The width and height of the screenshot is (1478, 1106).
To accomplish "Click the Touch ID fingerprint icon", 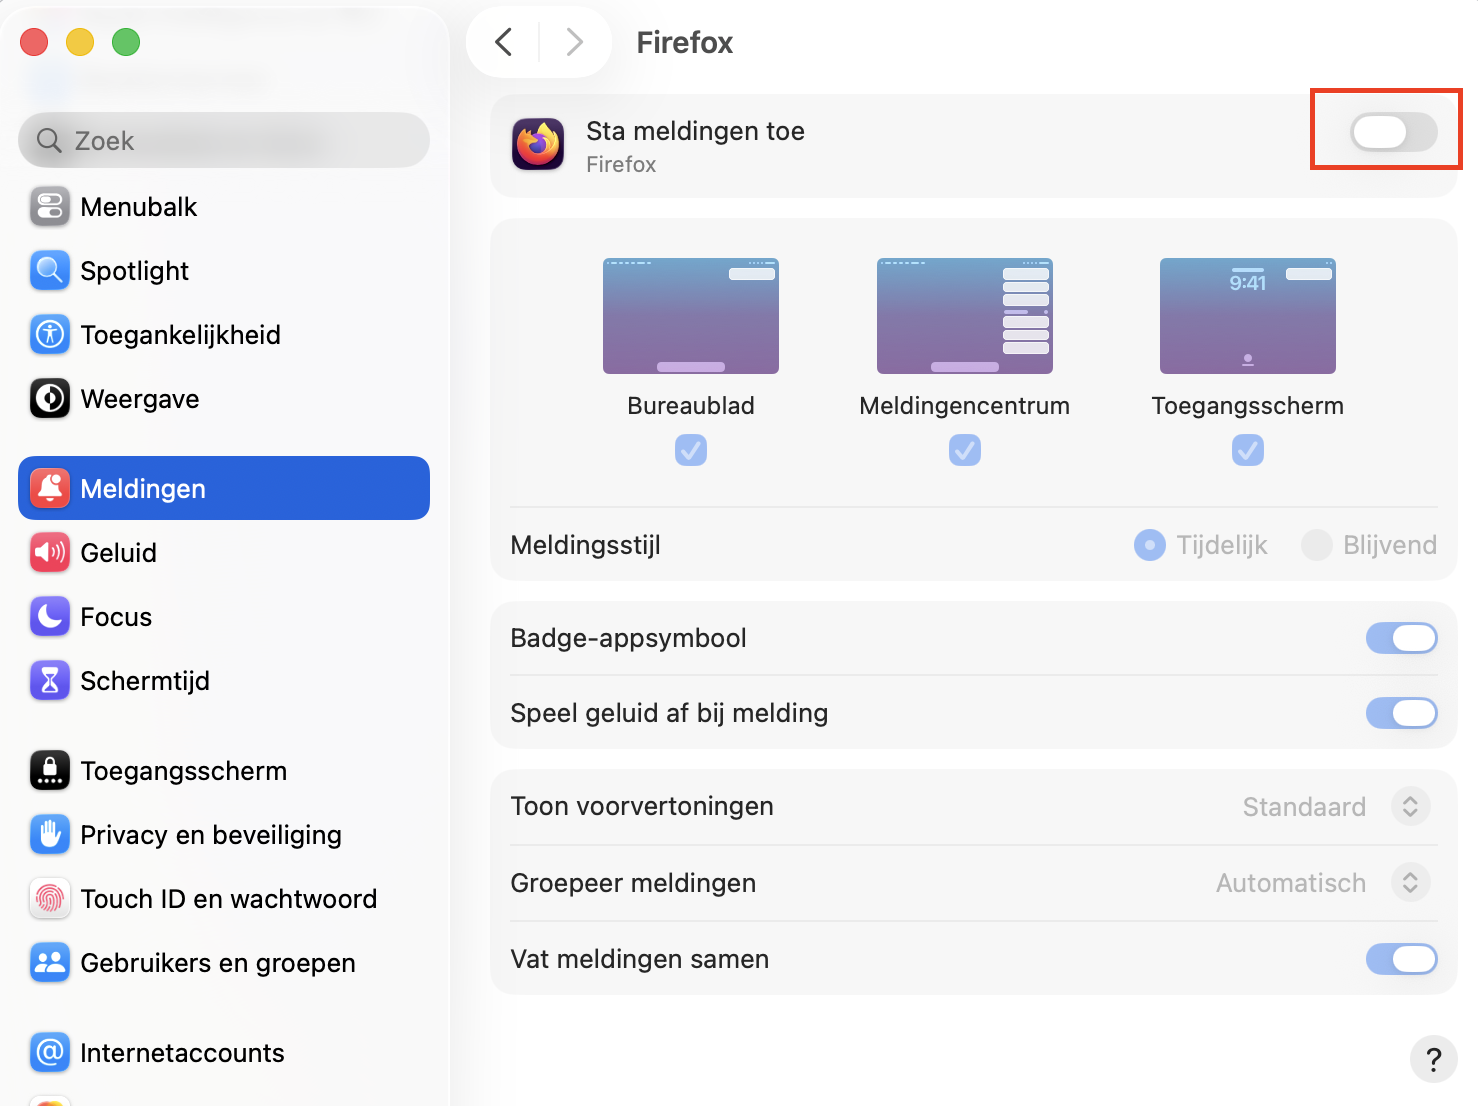I will point(50,899).
